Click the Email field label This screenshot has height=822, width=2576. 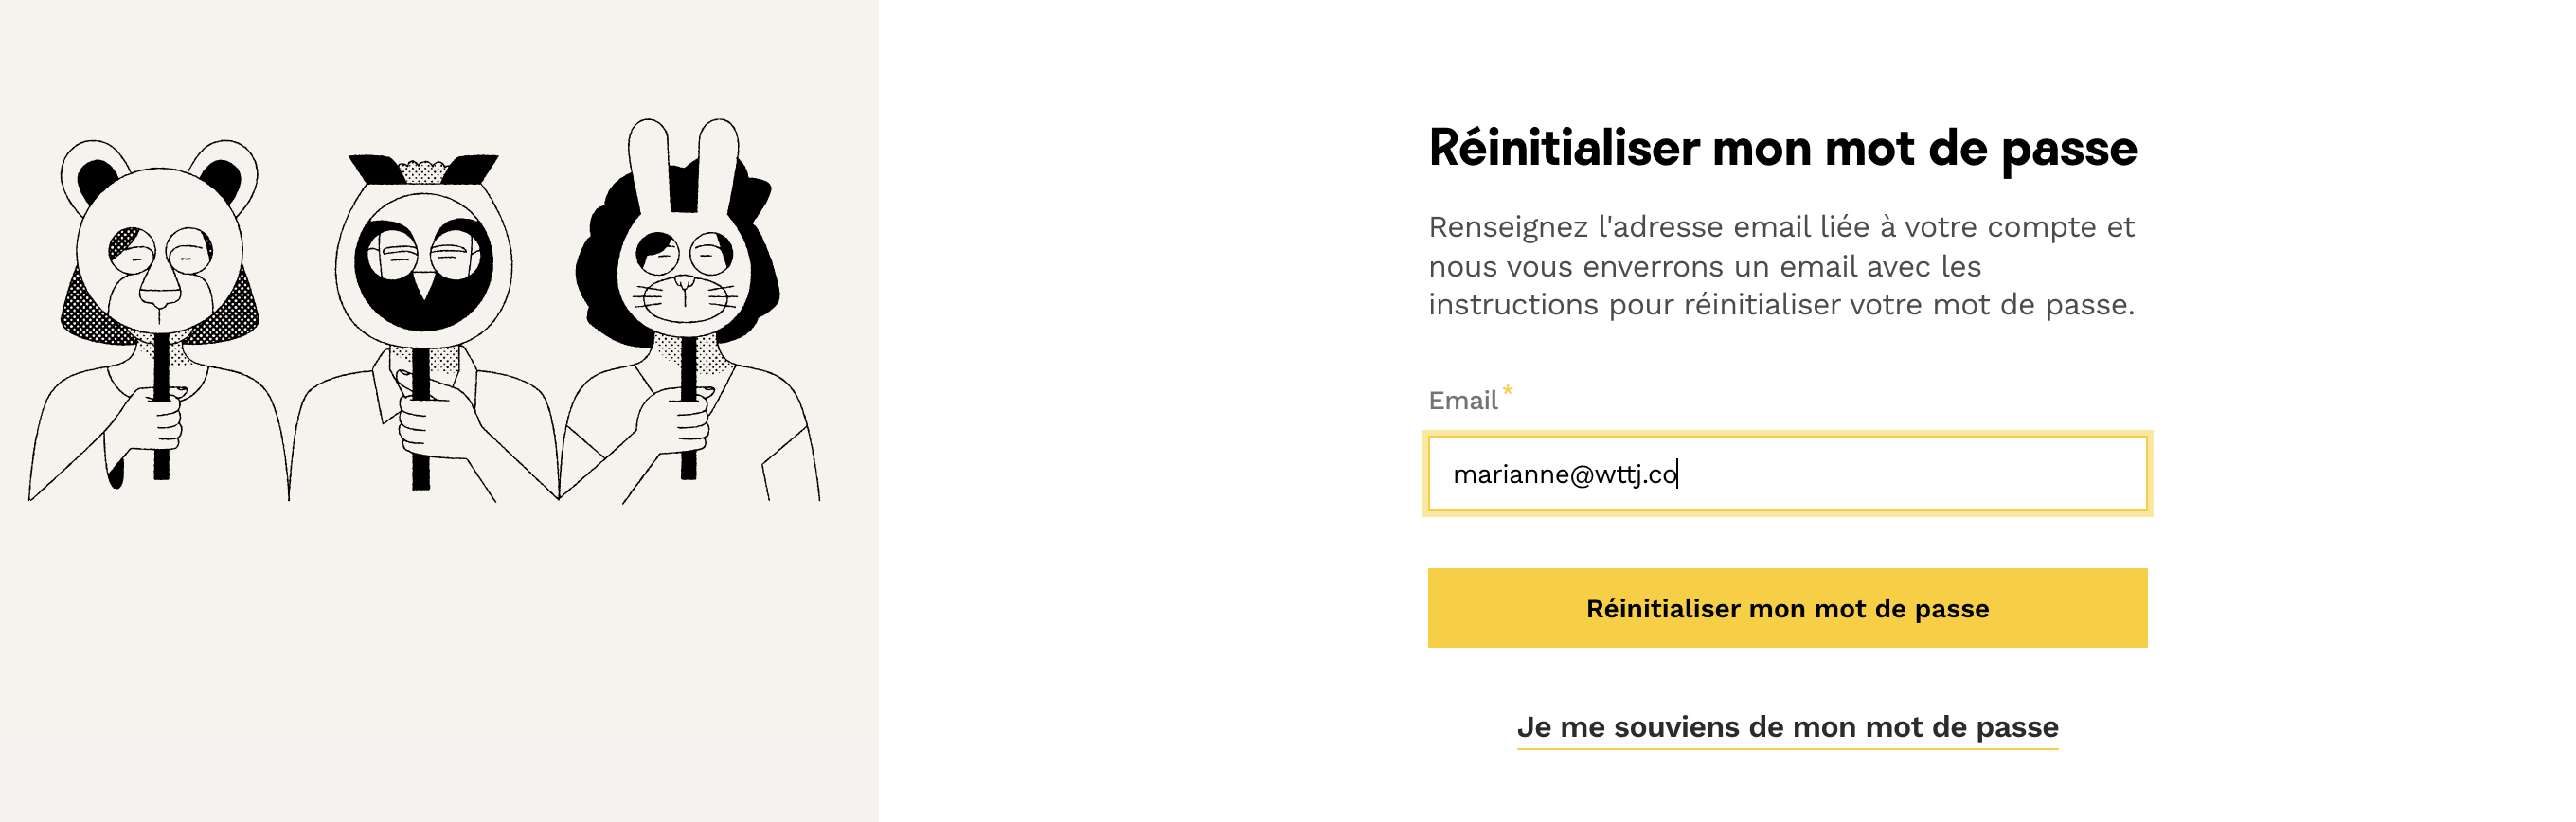(x=1462, y=401)
